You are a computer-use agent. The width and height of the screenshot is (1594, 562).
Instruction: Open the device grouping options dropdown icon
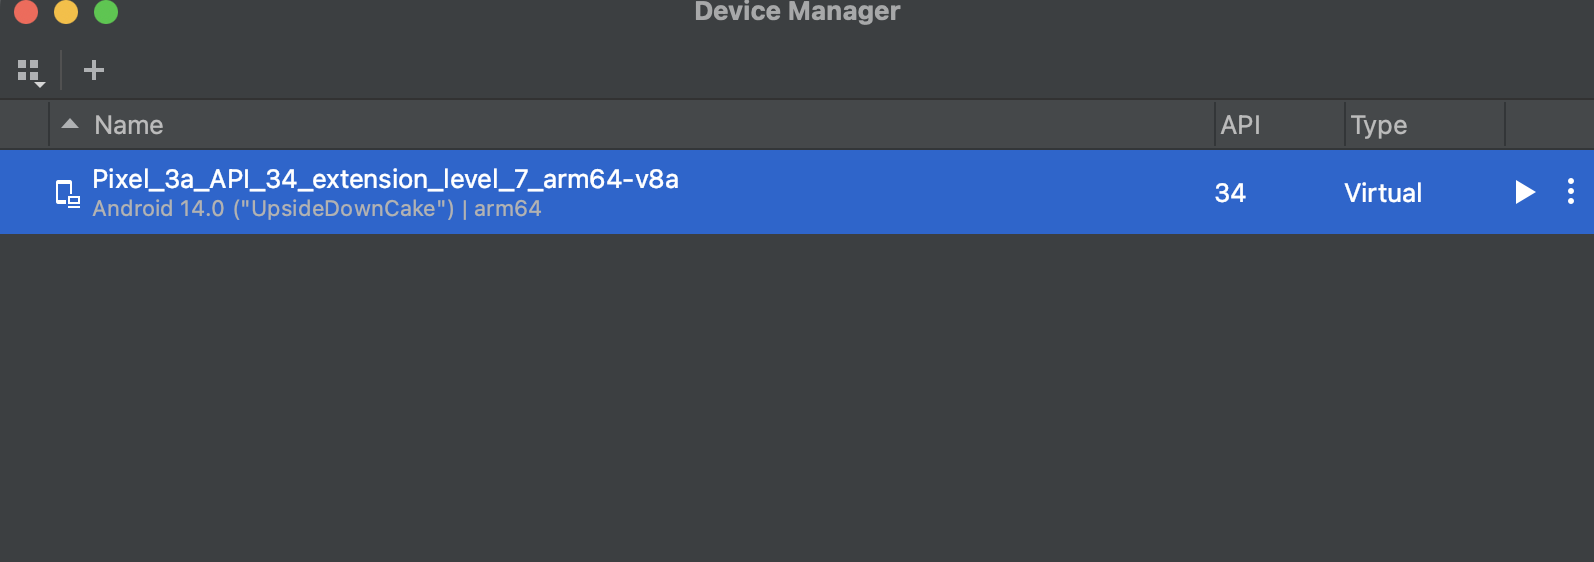pos(31,72)
